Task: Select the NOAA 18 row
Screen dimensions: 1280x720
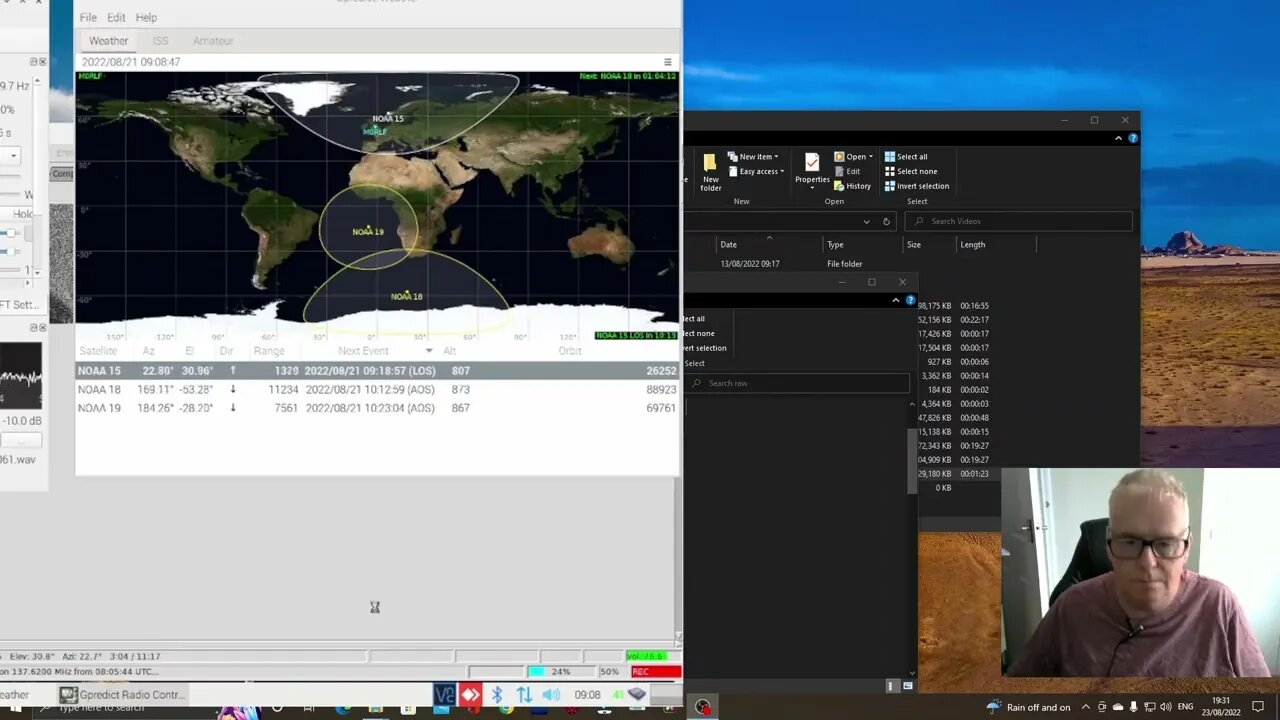Action: [377, 389]
